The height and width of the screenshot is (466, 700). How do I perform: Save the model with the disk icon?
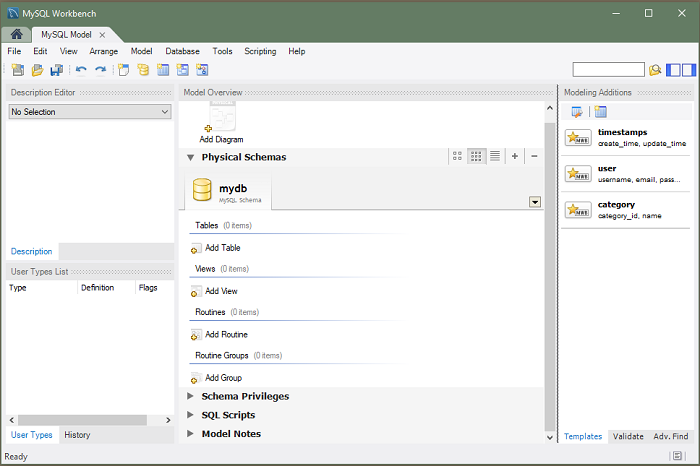coord(56,70)
